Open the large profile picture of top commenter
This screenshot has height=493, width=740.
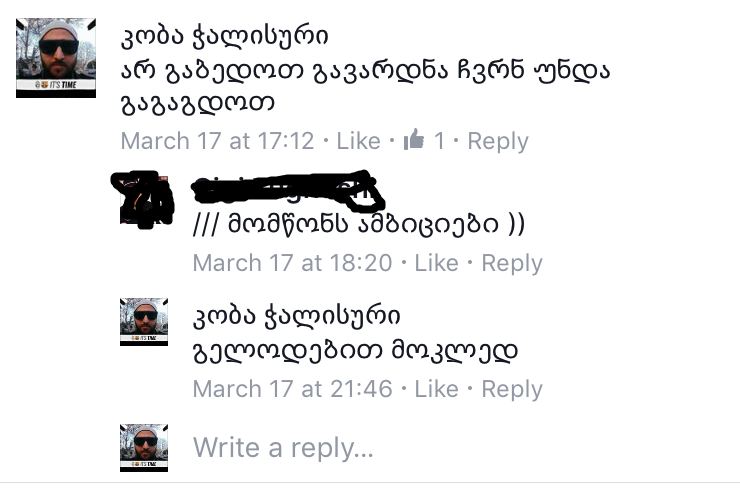coord(56,58)
